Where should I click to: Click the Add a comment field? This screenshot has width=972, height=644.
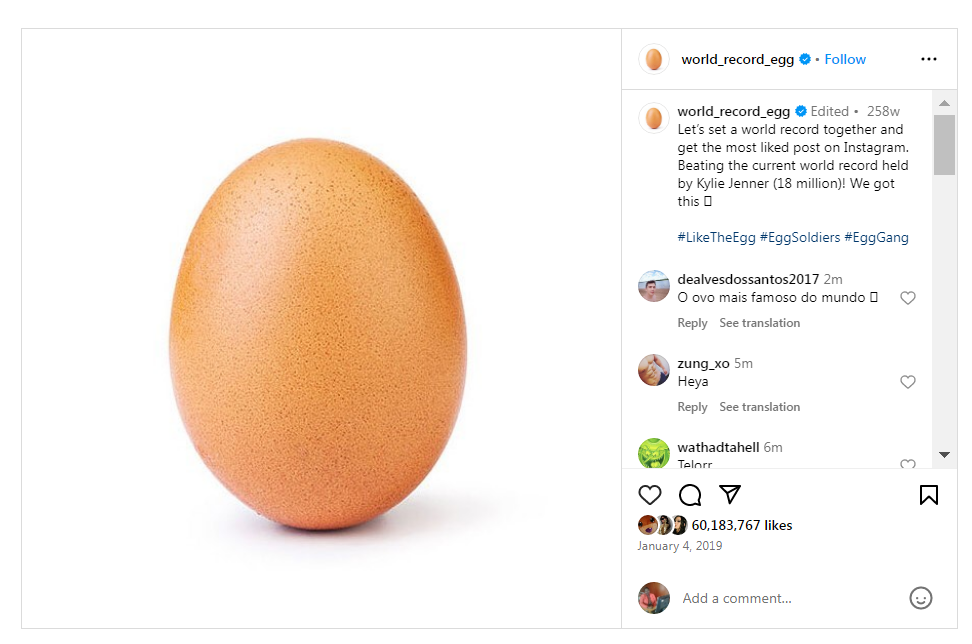(737, 598)
